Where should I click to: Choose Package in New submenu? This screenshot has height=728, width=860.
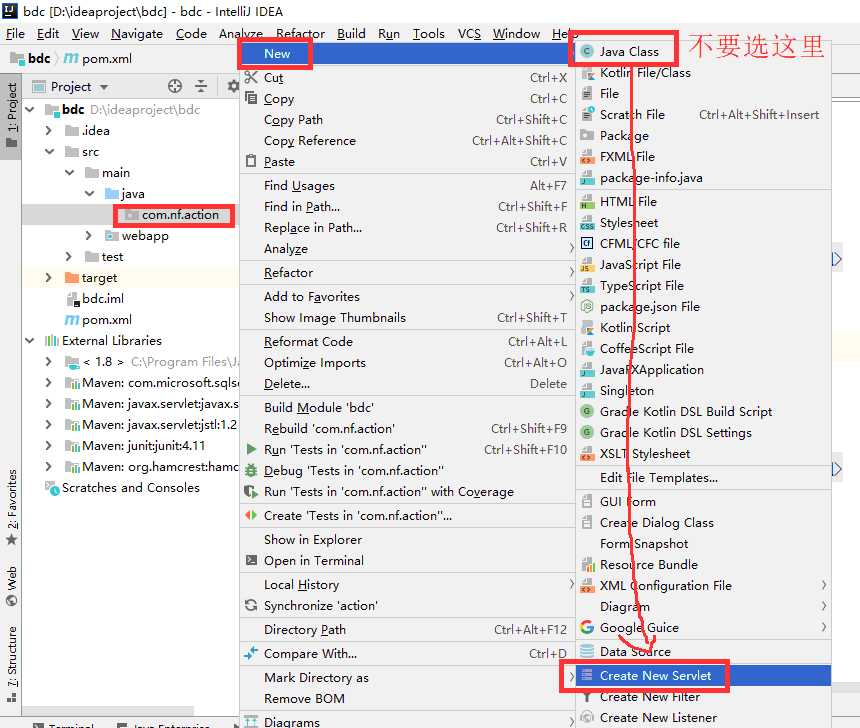[703, 135]
